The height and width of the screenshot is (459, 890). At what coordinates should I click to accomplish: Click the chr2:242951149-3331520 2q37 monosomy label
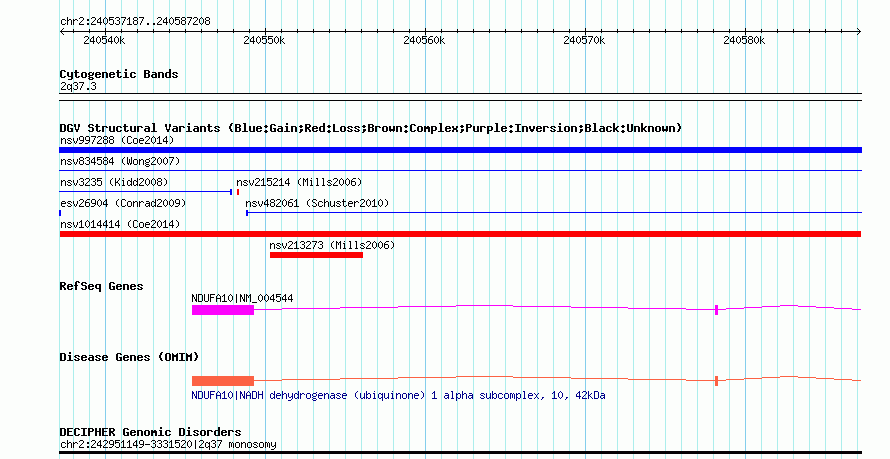point(168,444)
